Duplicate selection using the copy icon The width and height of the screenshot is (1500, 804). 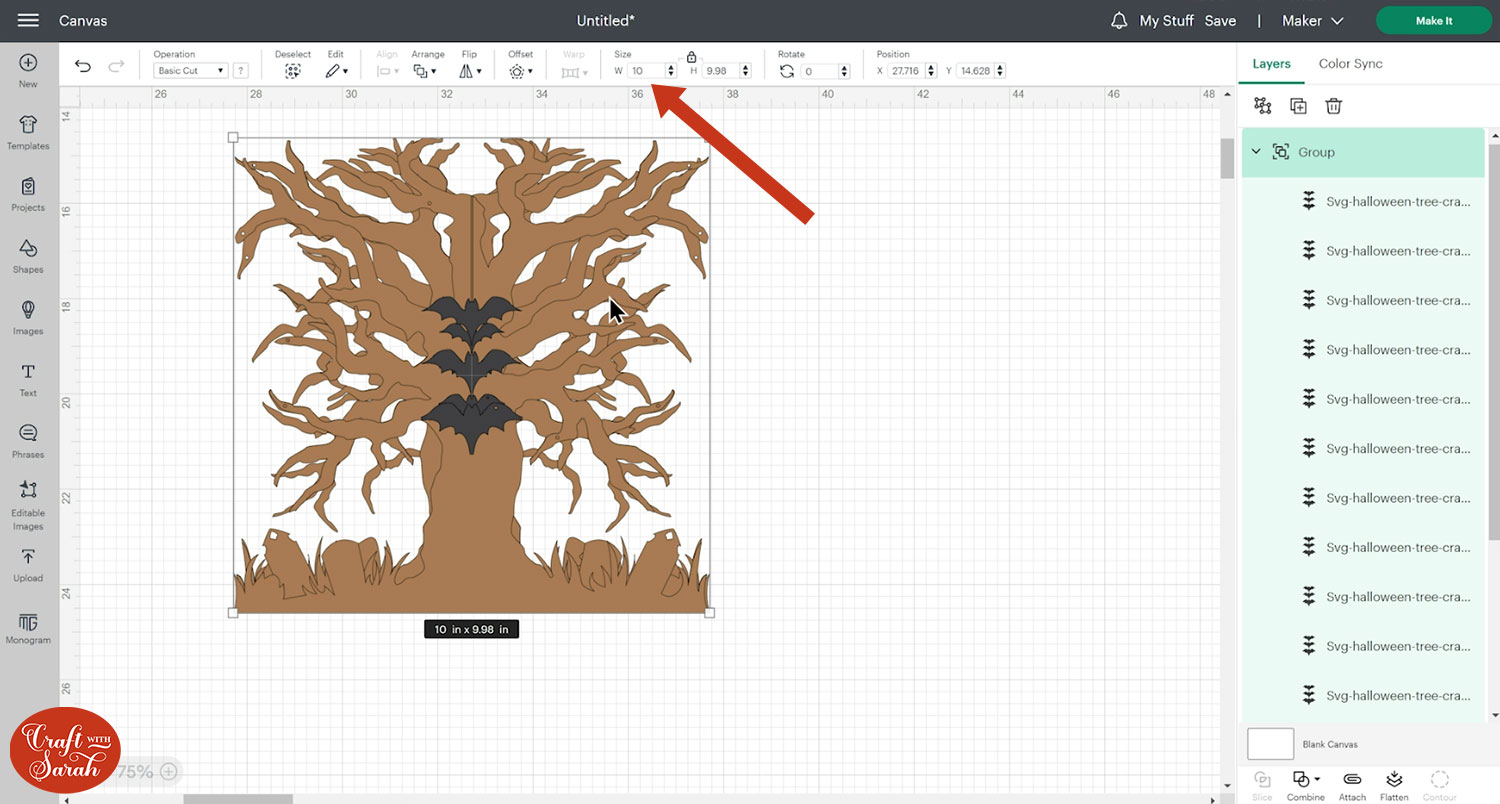tap(1298, 105)
